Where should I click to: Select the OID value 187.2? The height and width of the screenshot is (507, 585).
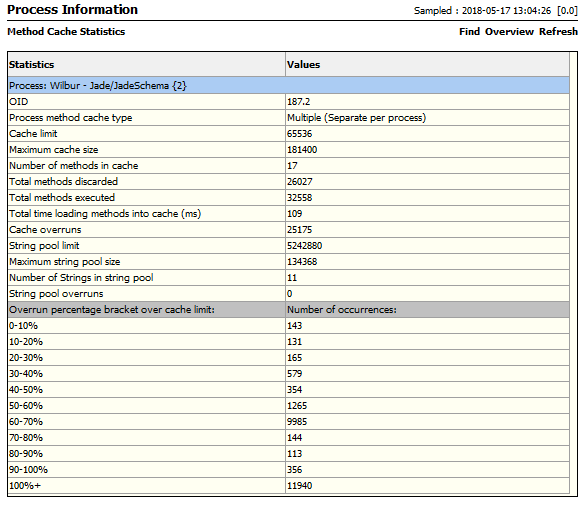pos(298,101)
